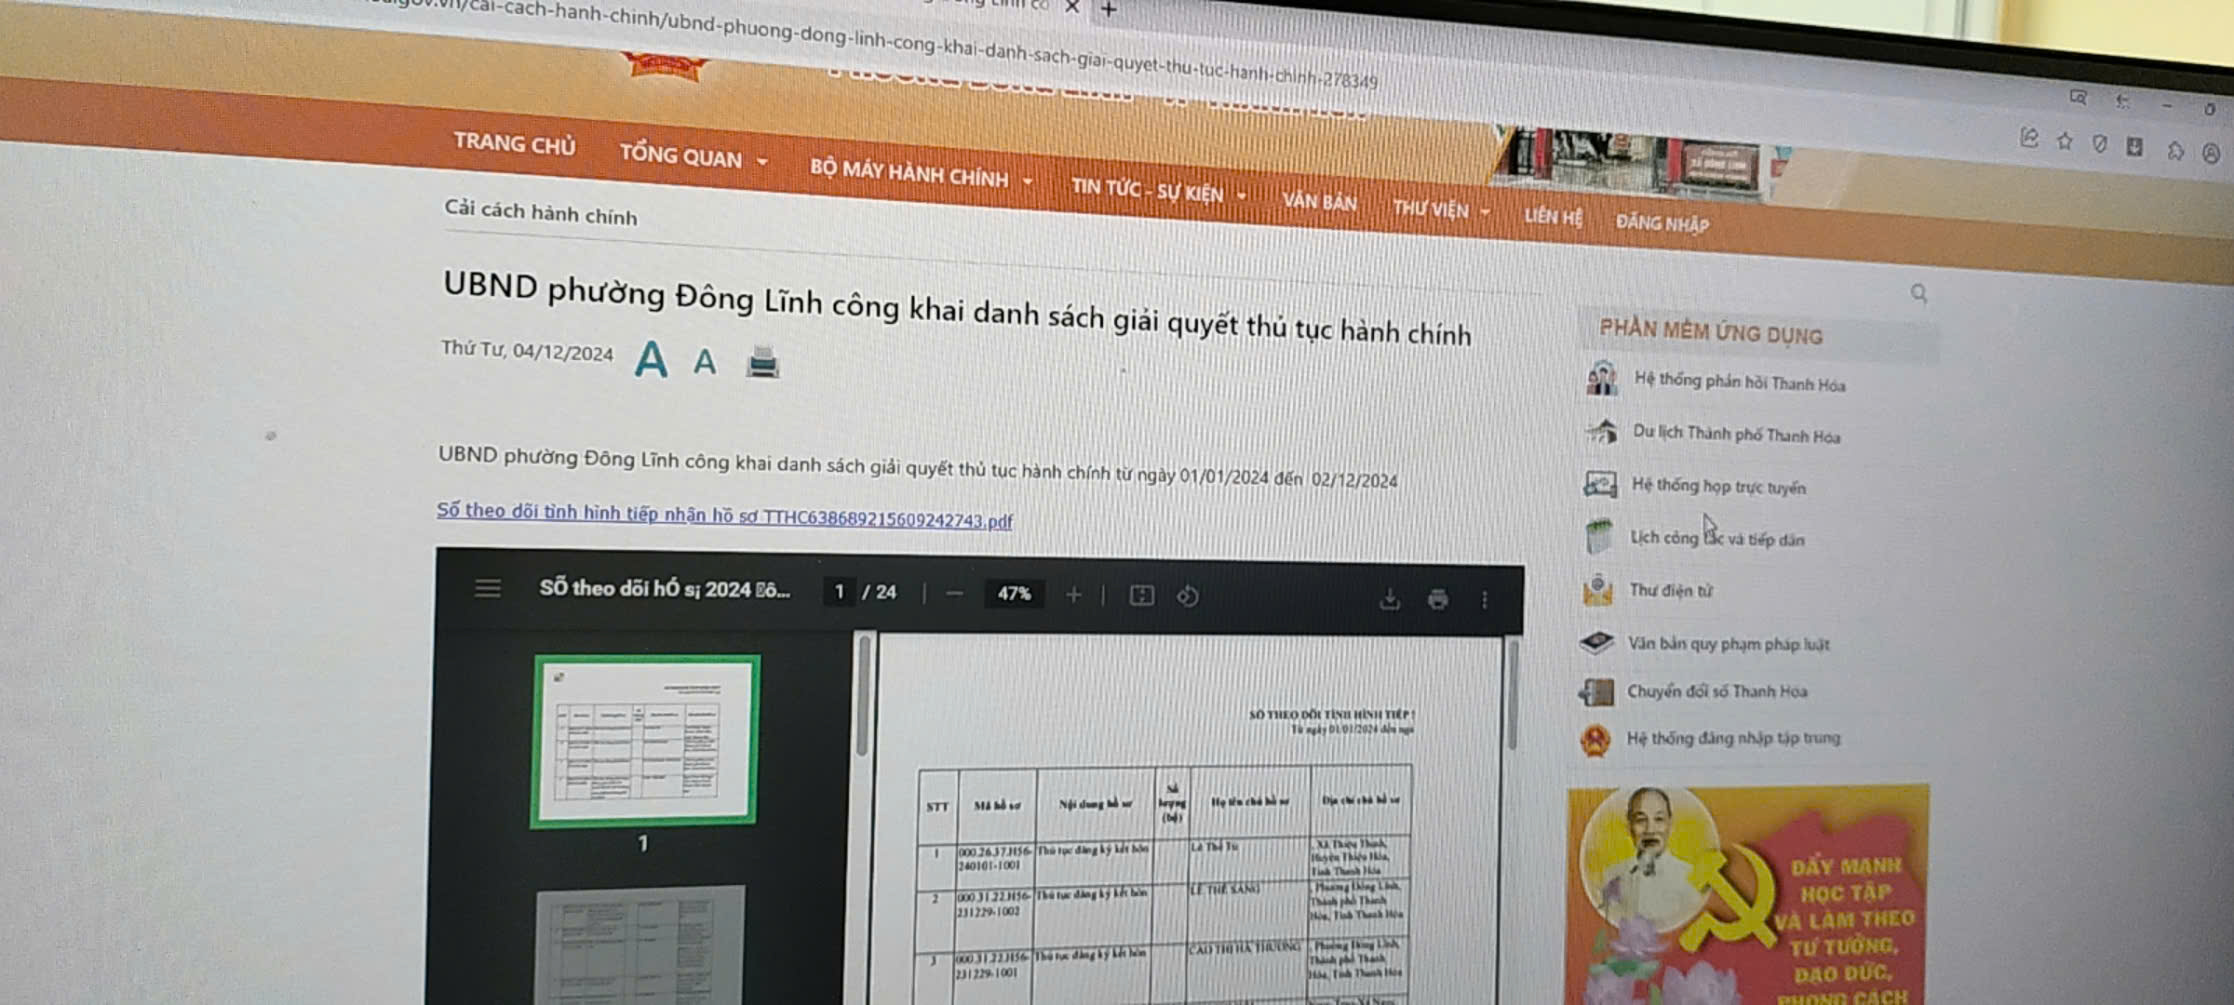The width and height of the screenshot is (2234, 1005).
Task: Open the VĂN BẢN menu item
Action: point(1319,202)
